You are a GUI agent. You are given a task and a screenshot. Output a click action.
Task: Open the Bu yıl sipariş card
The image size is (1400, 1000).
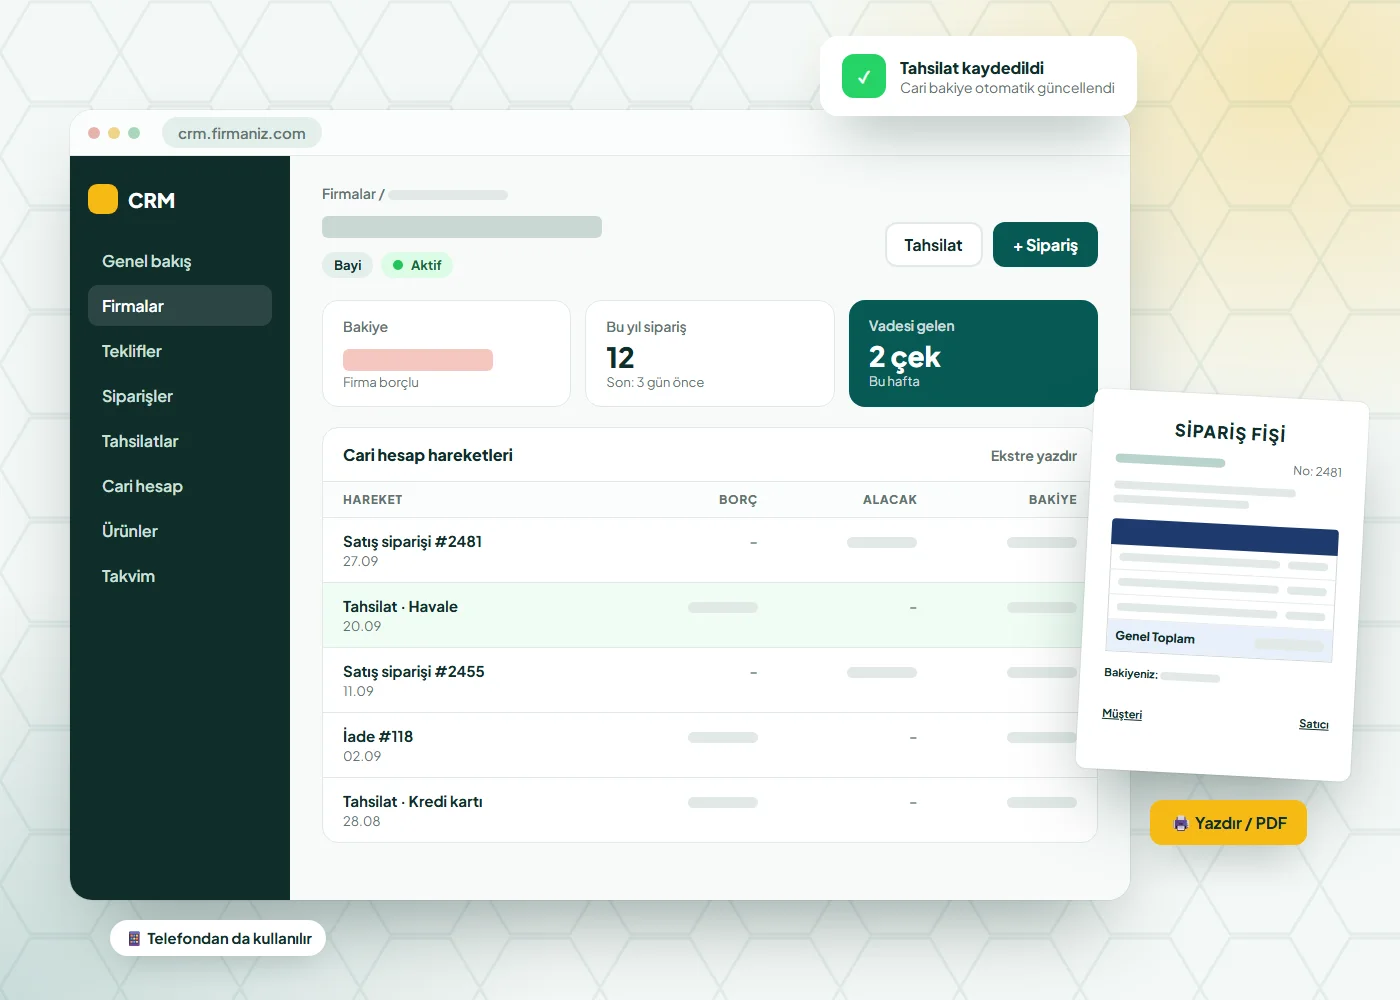pyautogui.click(x=710, y=354)
